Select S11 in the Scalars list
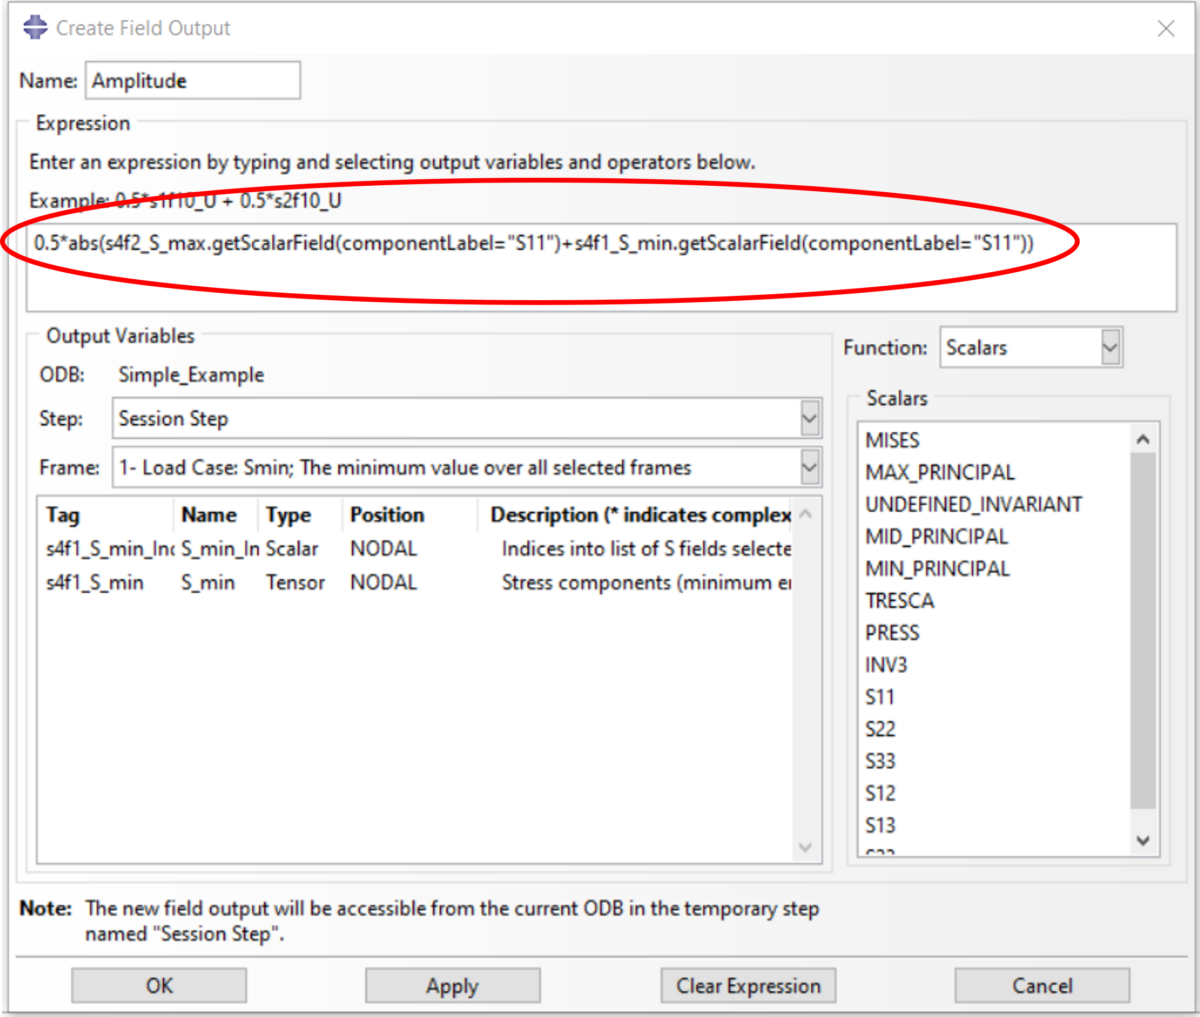Viewport: 1200px width, 1017px height. coord(880,696)
